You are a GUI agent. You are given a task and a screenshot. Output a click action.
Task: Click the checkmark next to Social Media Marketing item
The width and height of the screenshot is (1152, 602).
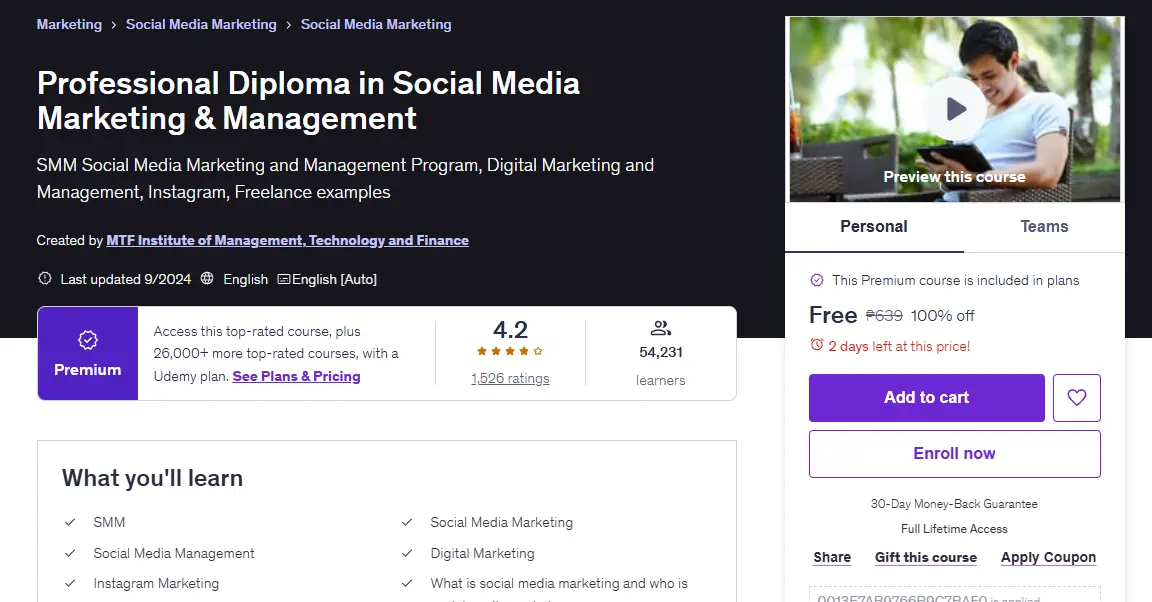click(x=407, y=522)
